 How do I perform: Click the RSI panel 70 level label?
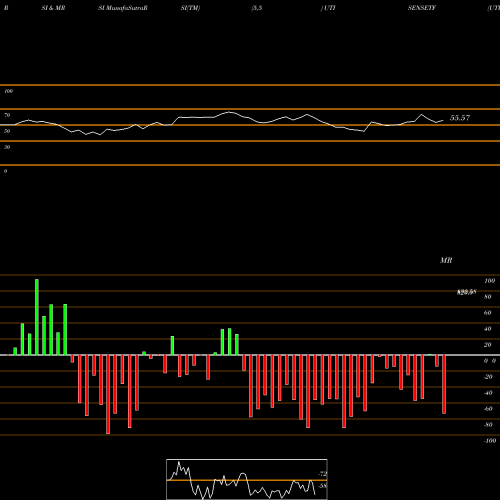(x=7, y=115)
